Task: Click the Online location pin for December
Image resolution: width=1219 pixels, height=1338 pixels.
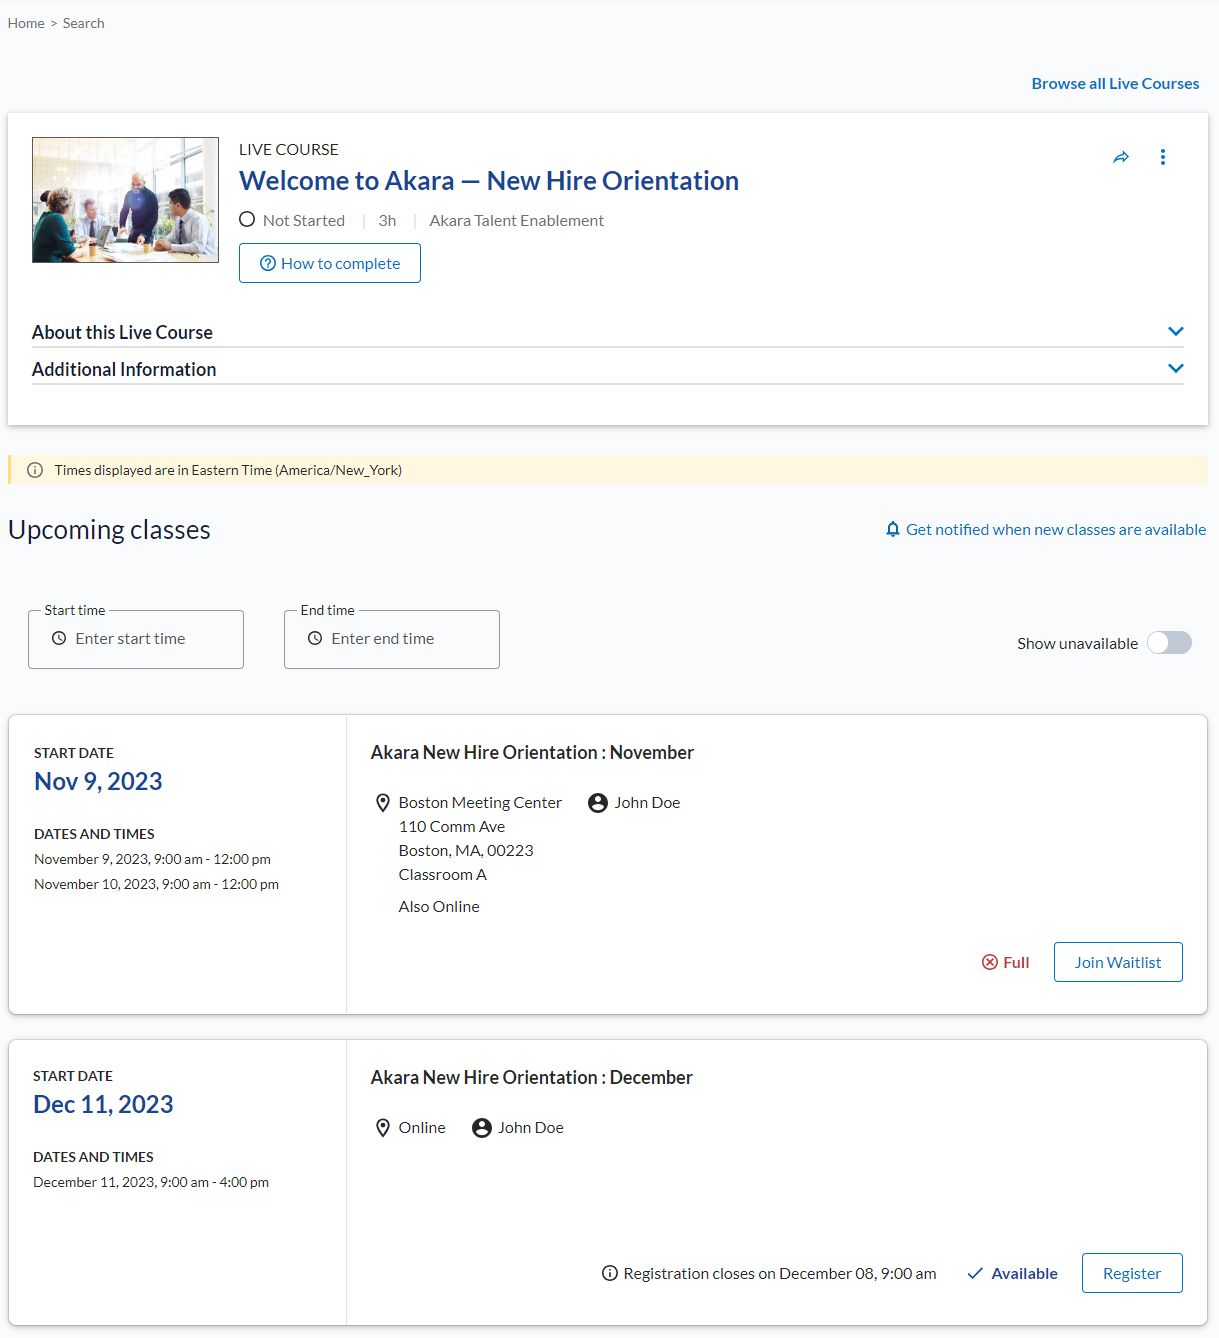Action: click(x=382, y=1128)
